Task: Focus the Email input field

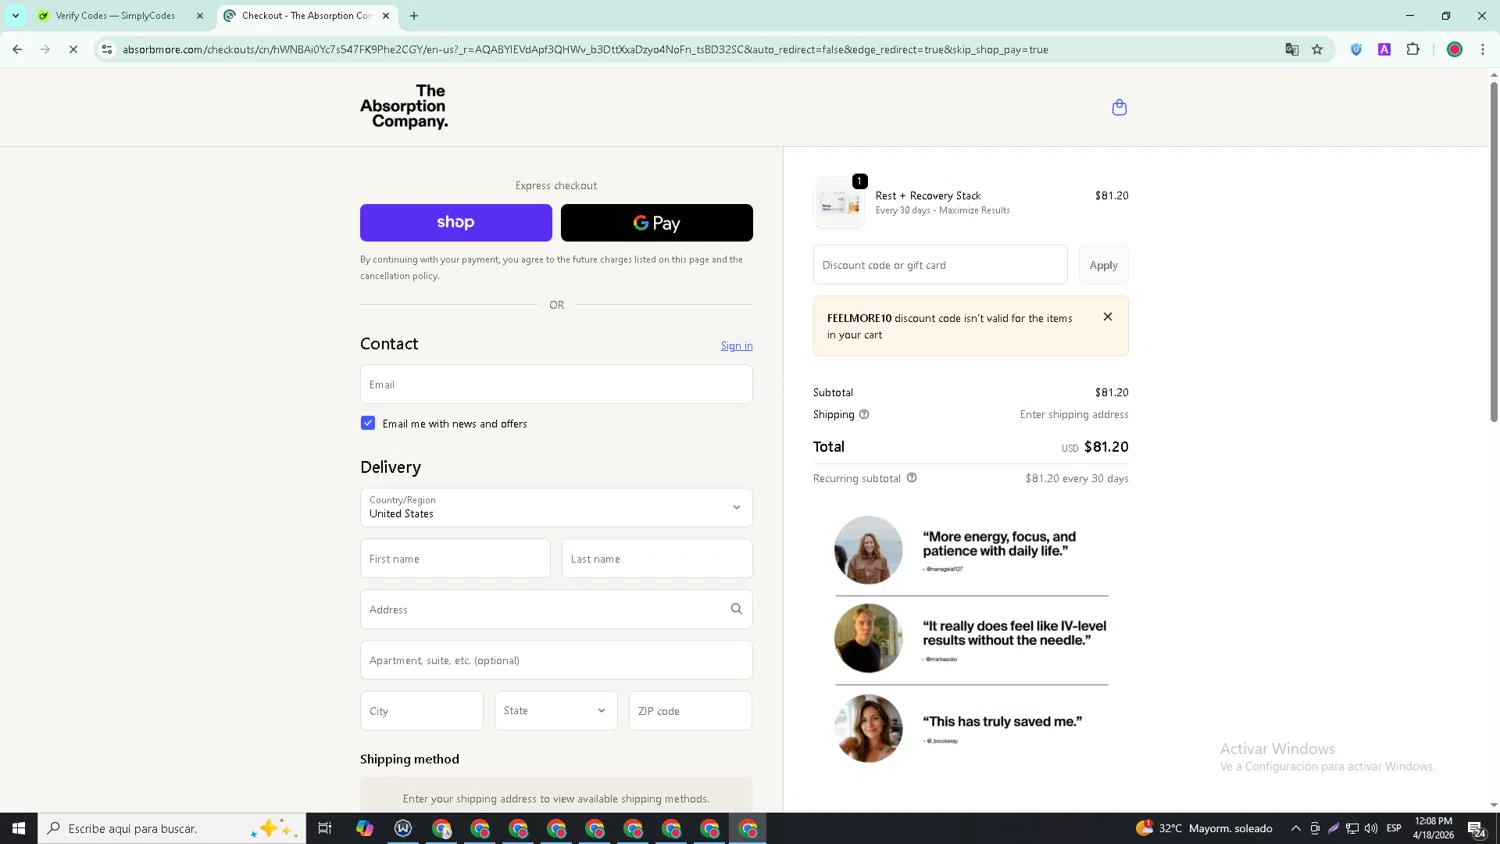Action: tap(556, 384)
